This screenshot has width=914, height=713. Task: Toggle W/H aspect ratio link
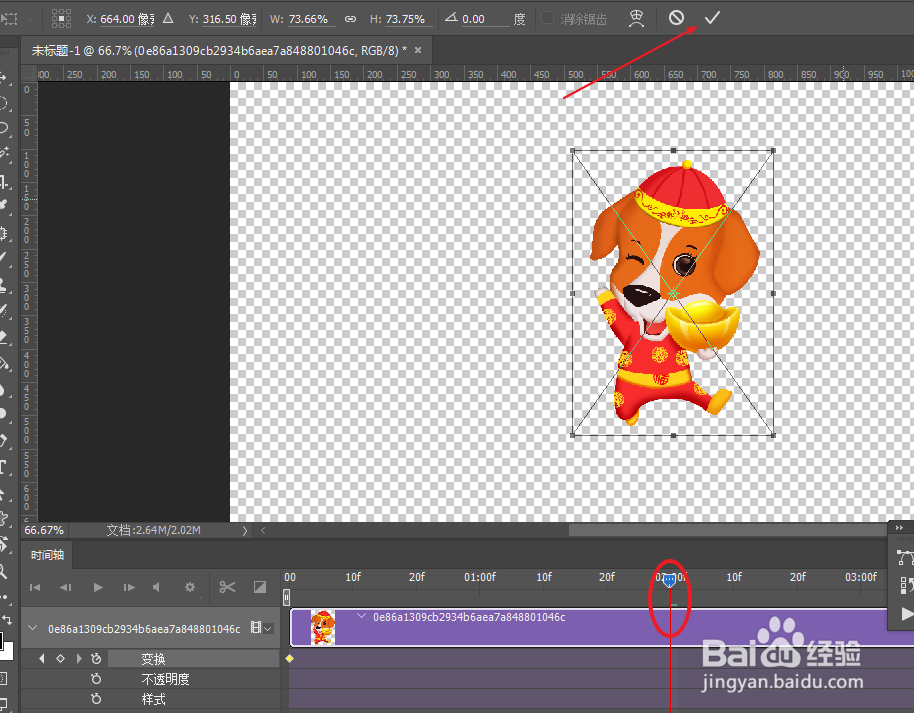(x=350, y=18)
